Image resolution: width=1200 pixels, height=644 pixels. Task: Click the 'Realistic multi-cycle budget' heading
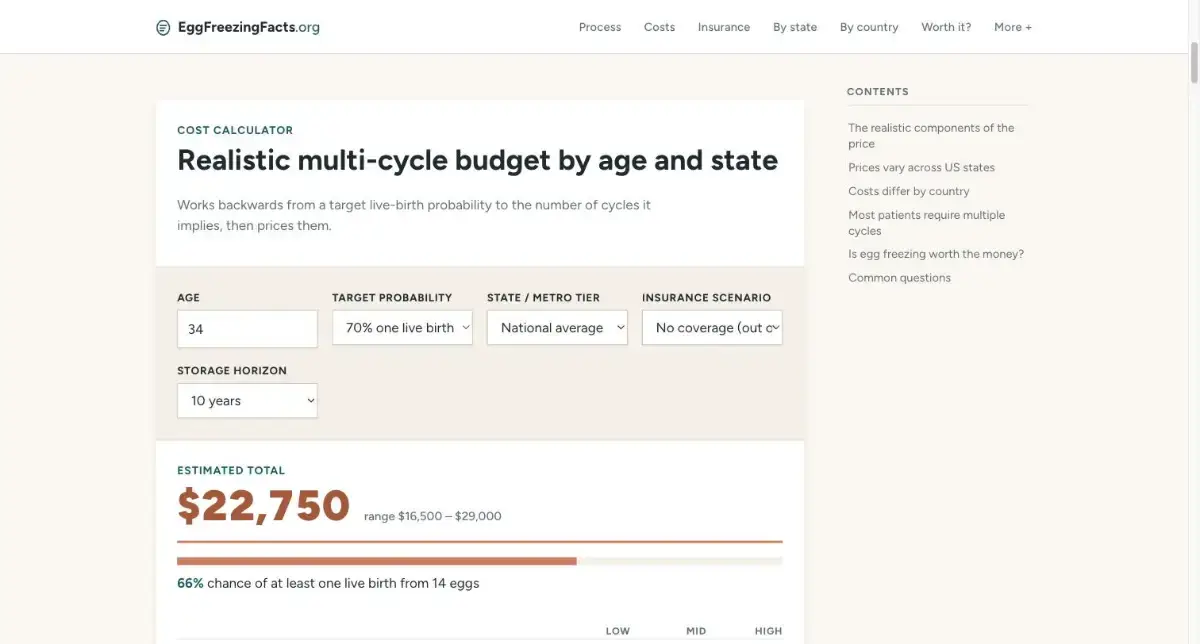[x=477, y=160]
